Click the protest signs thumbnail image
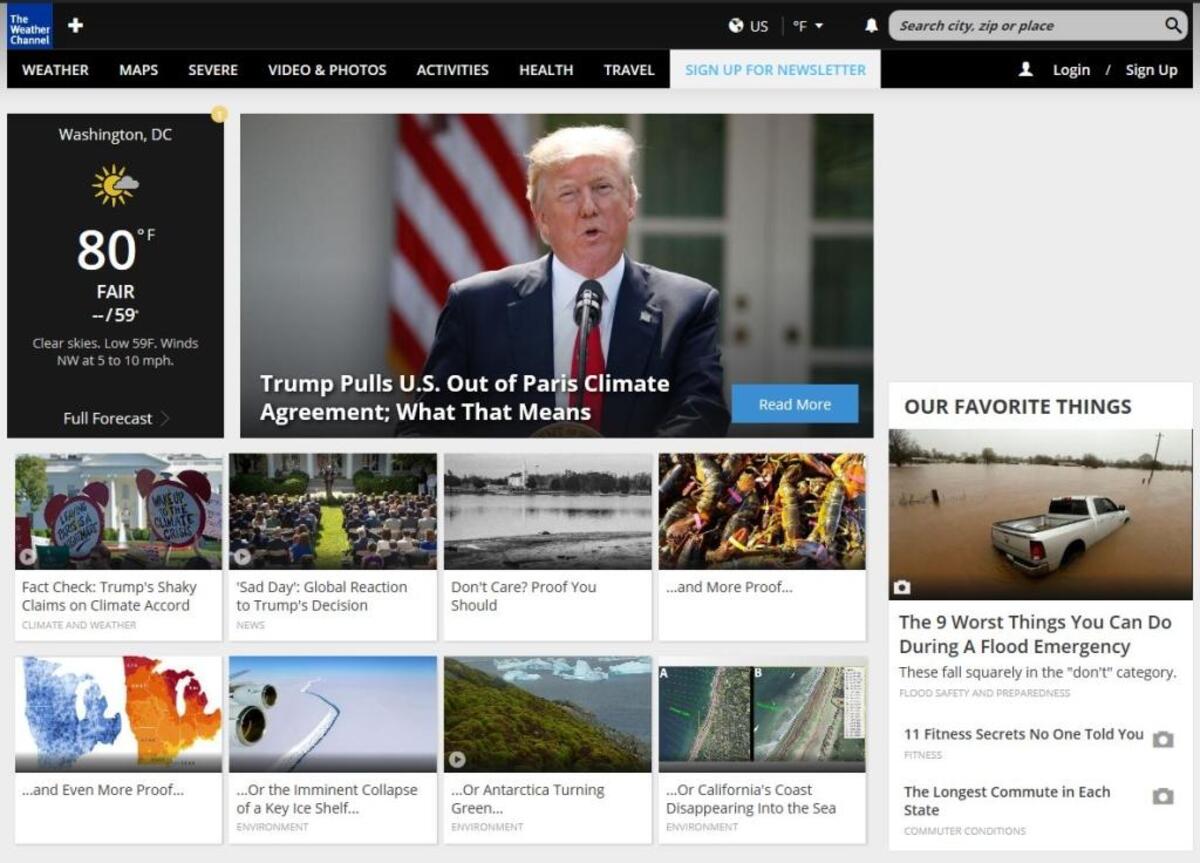 pos(118,511)
